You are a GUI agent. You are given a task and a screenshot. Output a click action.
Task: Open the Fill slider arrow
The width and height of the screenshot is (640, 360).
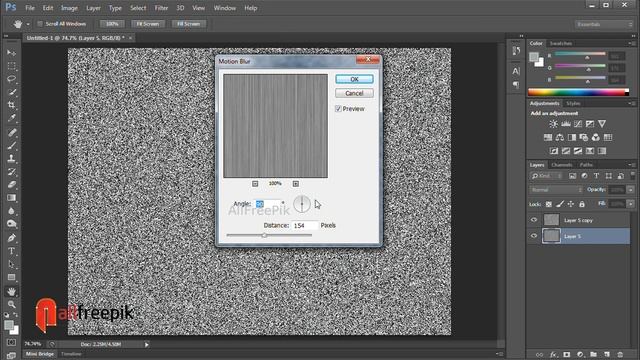coord(631,204)
